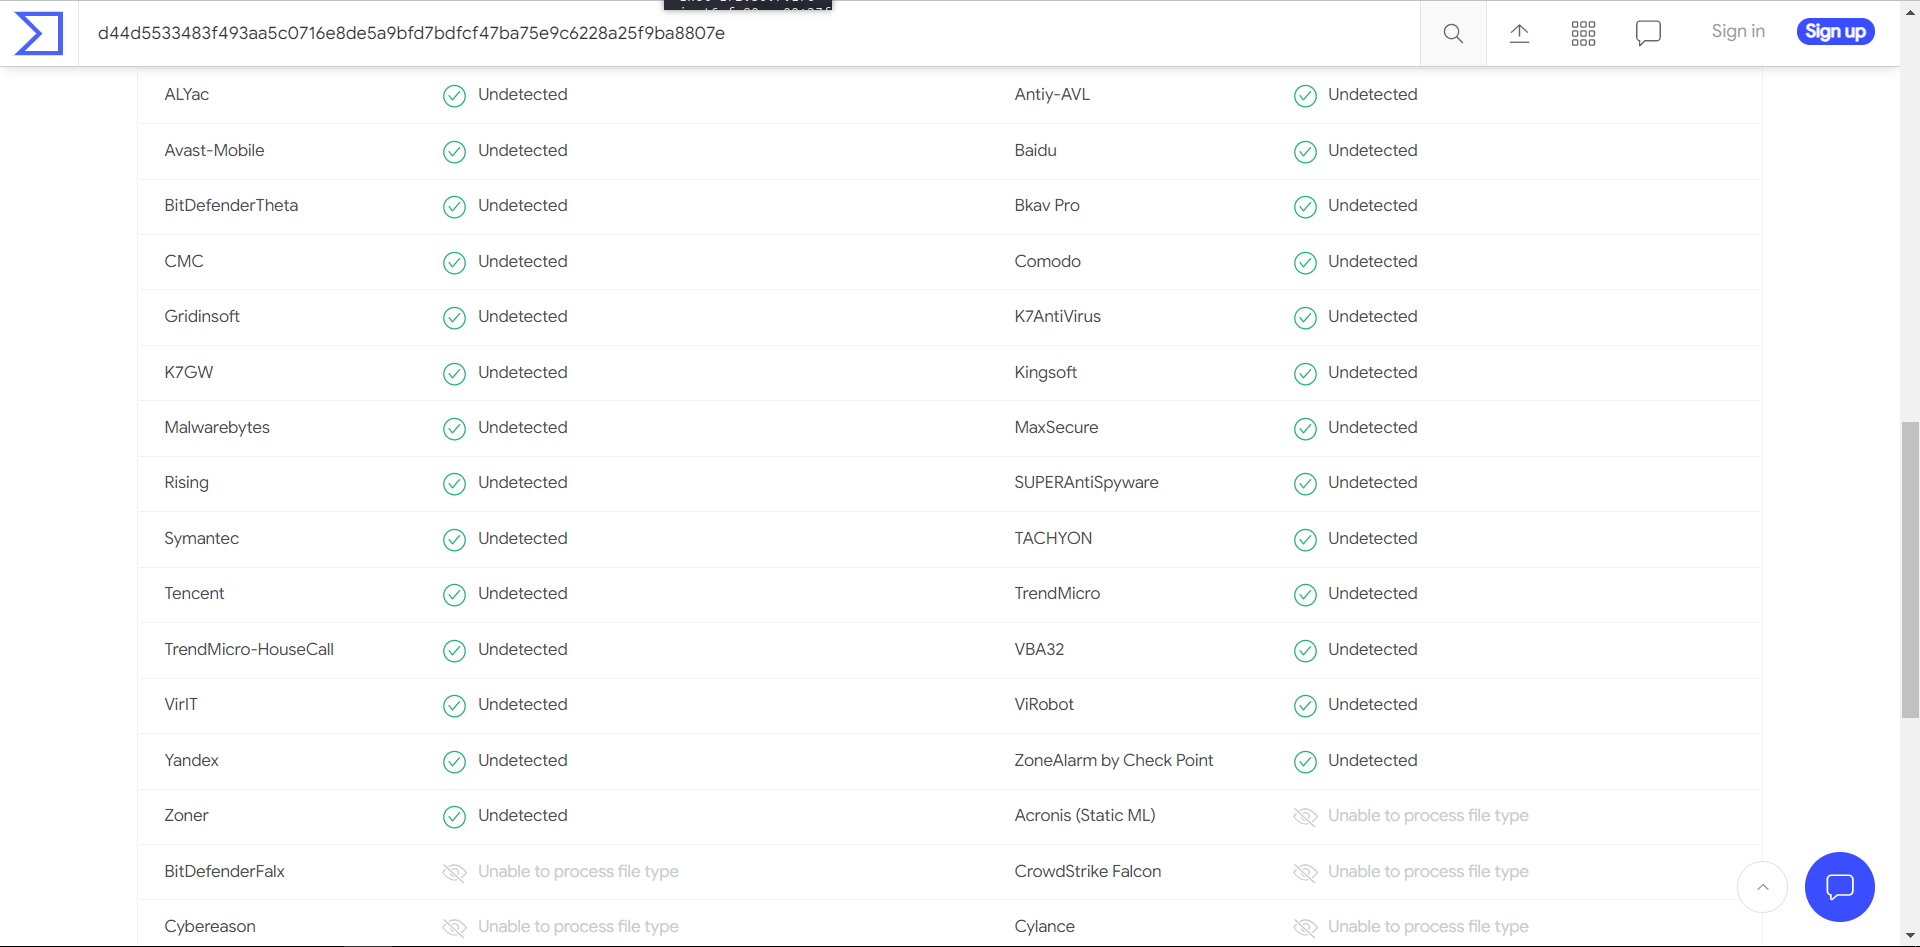
Task: Click the Undetected result for ZoneAlarm
Action: tap(1373, 760)
